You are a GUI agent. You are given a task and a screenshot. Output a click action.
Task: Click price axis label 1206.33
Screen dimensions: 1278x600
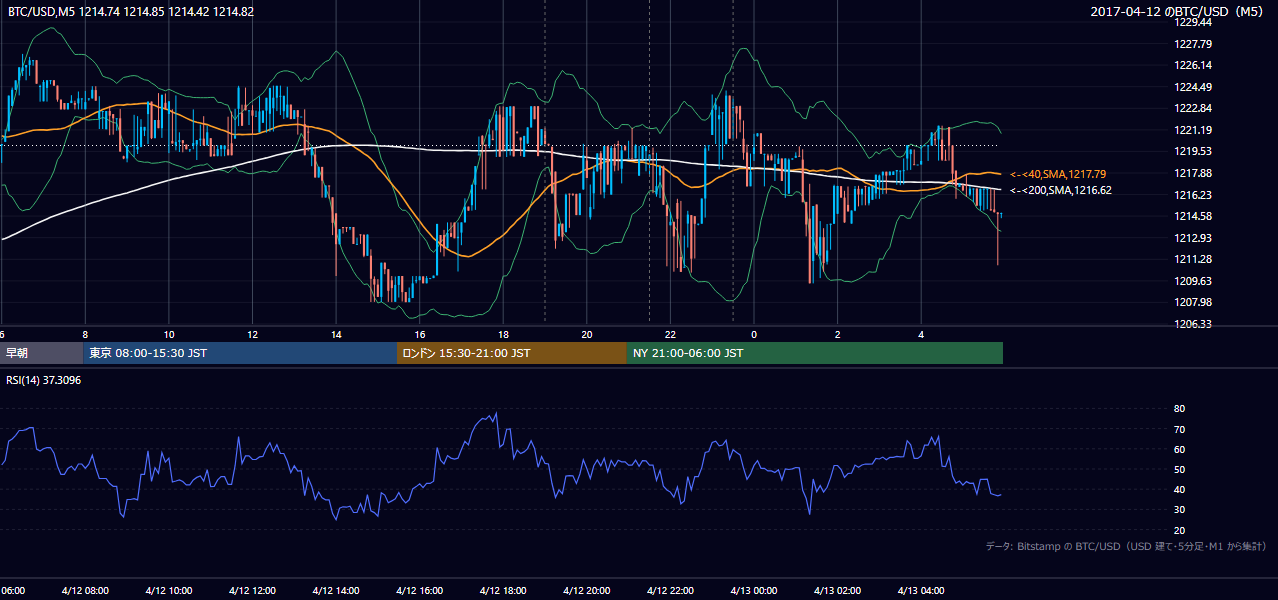tap(1194, 324)
